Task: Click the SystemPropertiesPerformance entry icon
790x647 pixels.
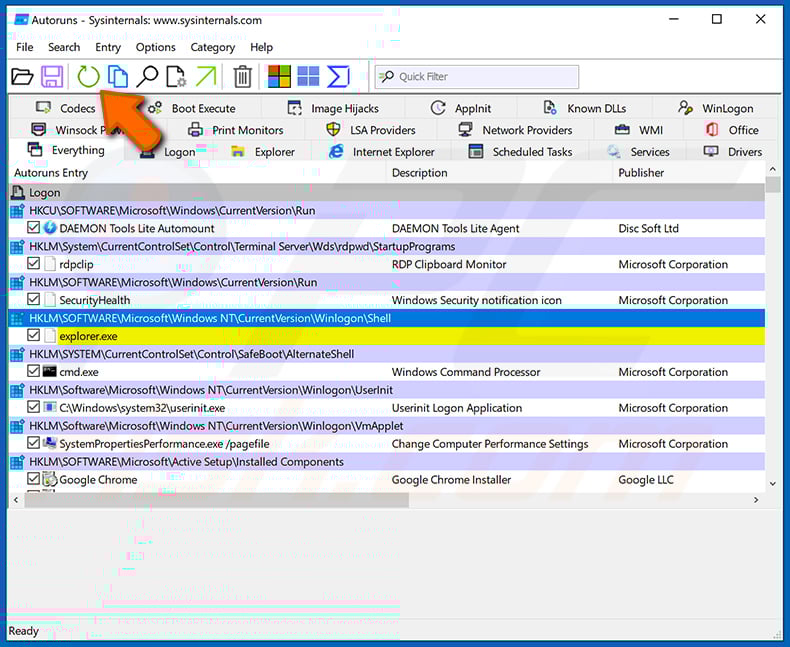Action: [49, 443]
